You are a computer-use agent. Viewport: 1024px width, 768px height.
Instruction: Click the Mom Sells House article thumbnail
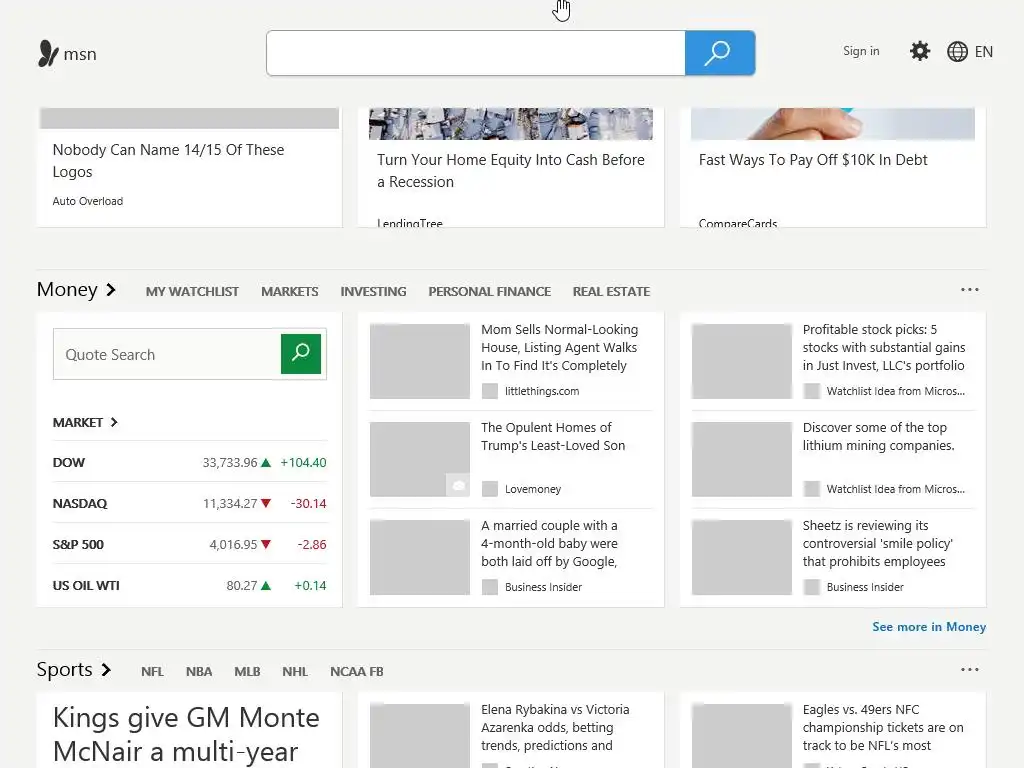click(419, 361)
